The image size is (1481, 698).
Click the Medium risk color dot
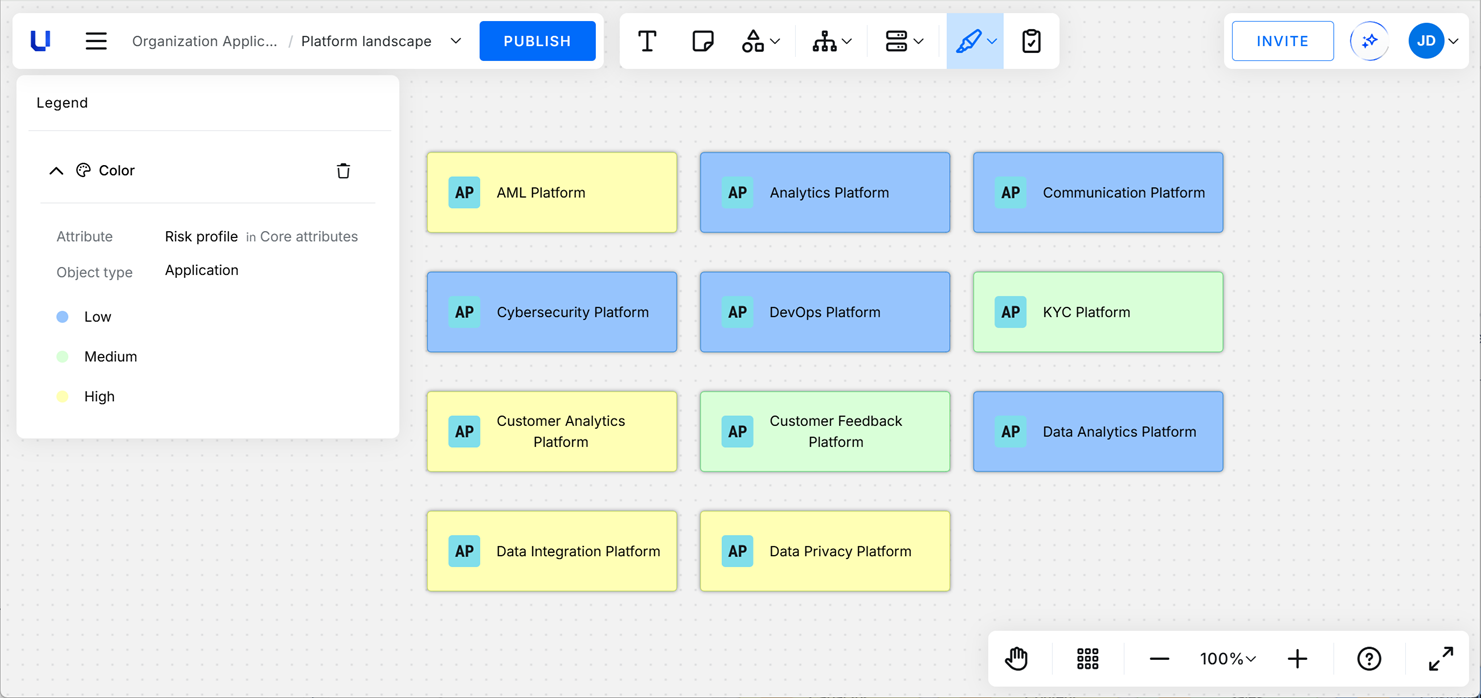coord(62,357)
